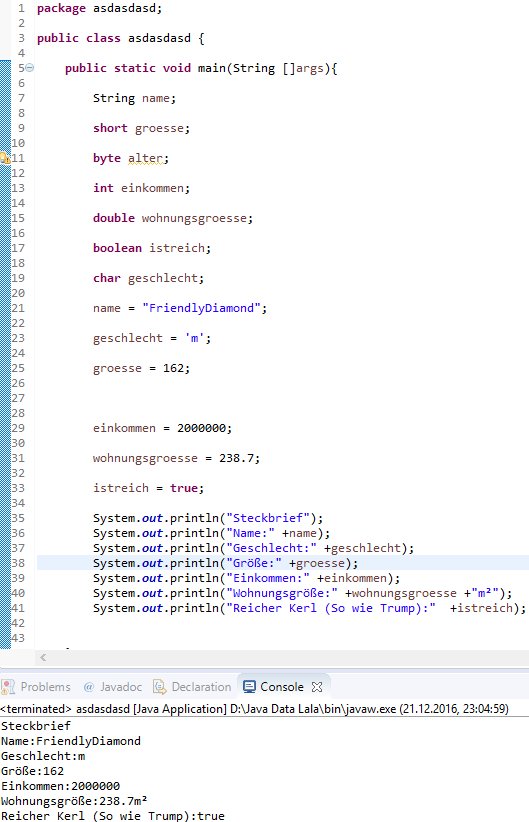Click console output Reicher Kerl line
The width and height of the screenshot is (529, 822).
pyautogui.click(x=113, y=816)
